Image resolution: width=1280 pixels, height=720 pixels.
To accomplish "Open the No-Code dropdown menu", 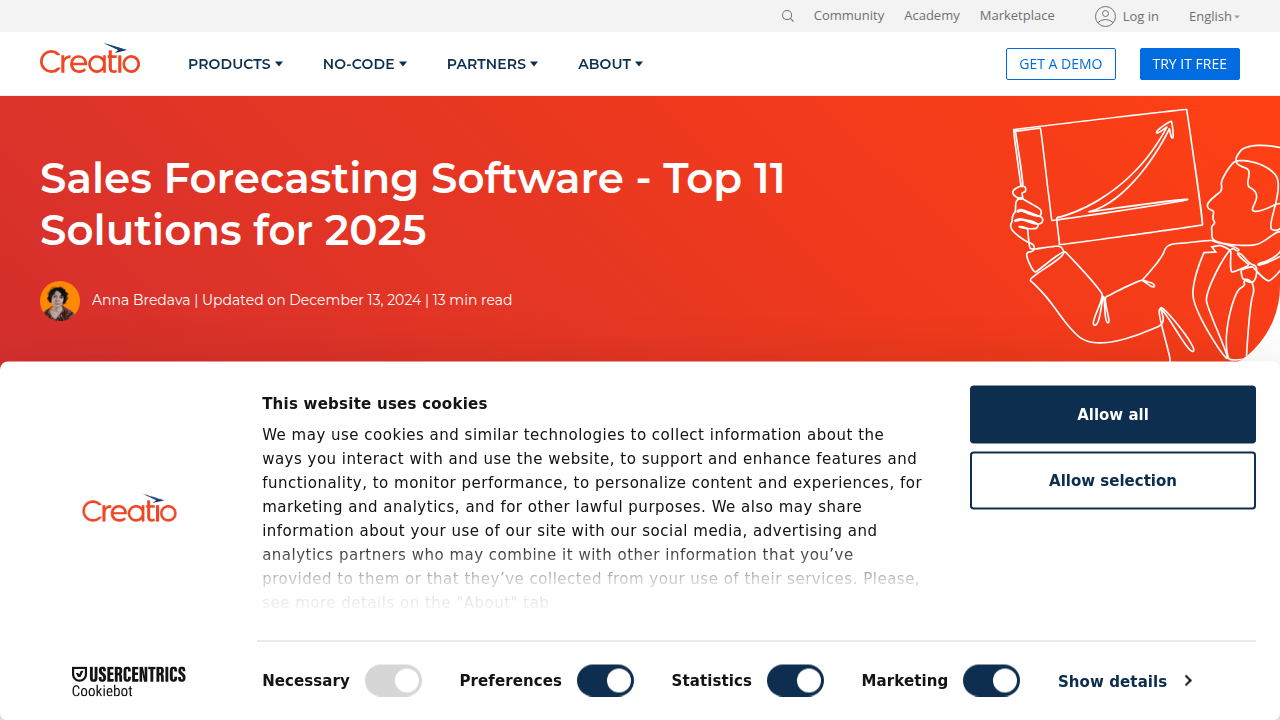I will pyautogui.click(x=364, y=64).
